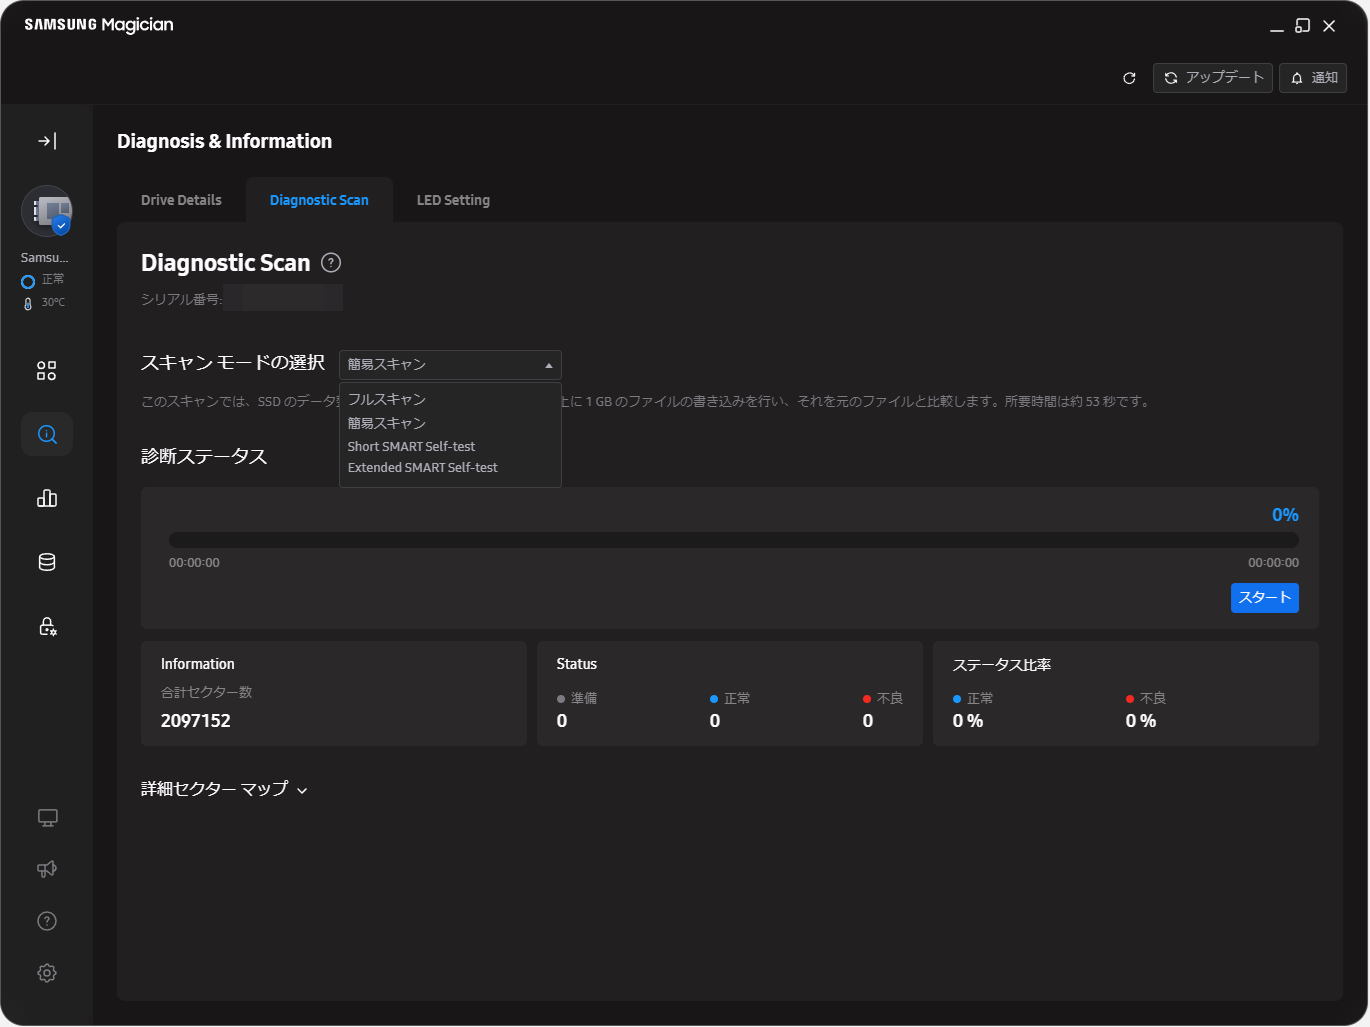Choose Short SMART Self-test scan mode
Viewport: 1370px width, 1027px height.
click(x=411, y=446)
